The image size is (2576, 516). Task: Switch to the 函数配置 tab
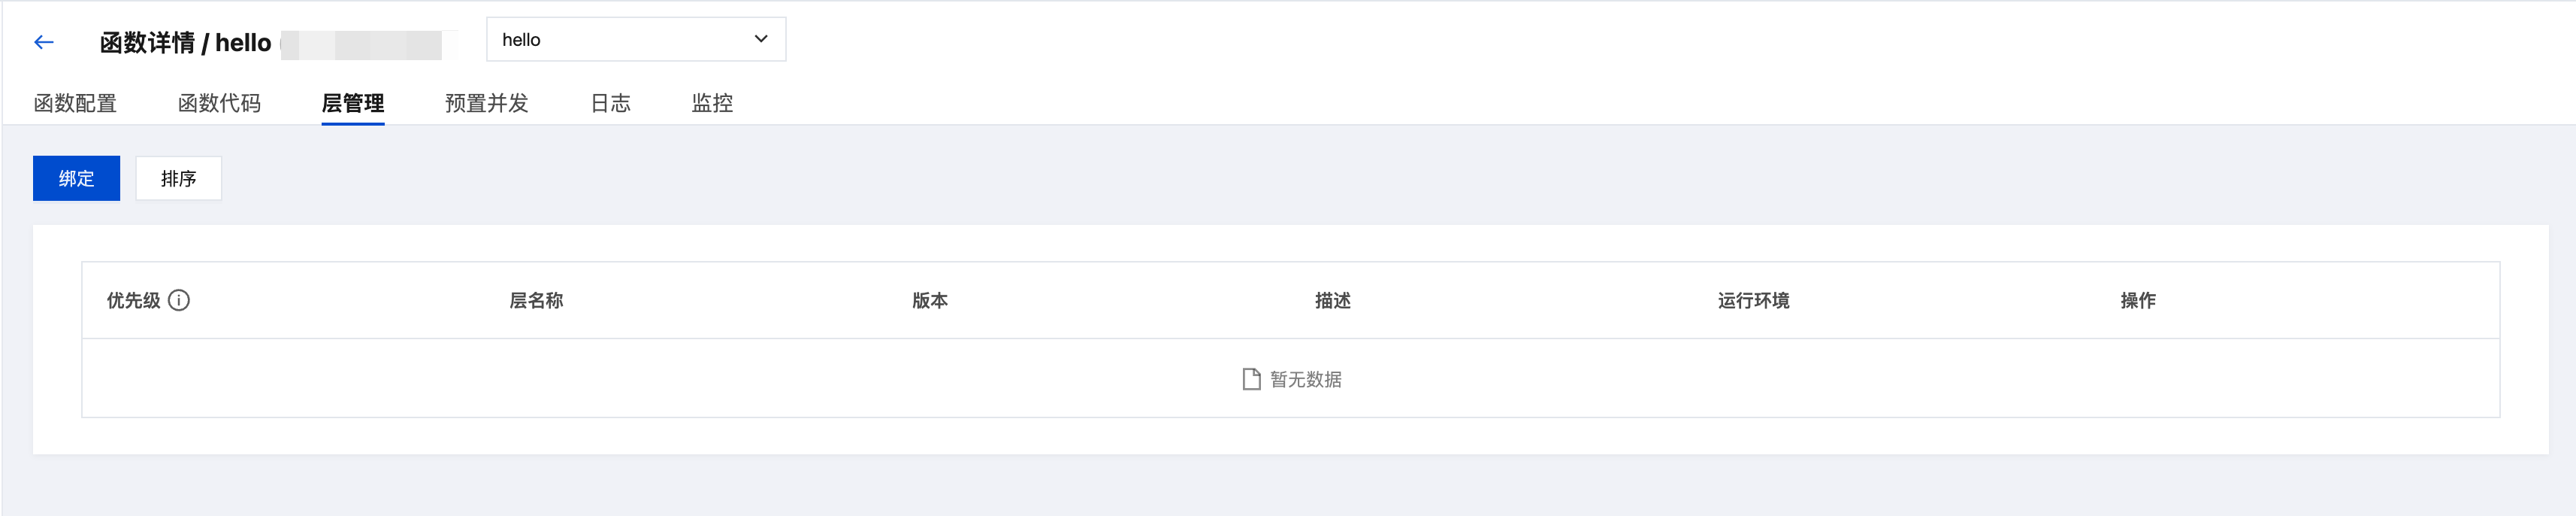(75, 103)
